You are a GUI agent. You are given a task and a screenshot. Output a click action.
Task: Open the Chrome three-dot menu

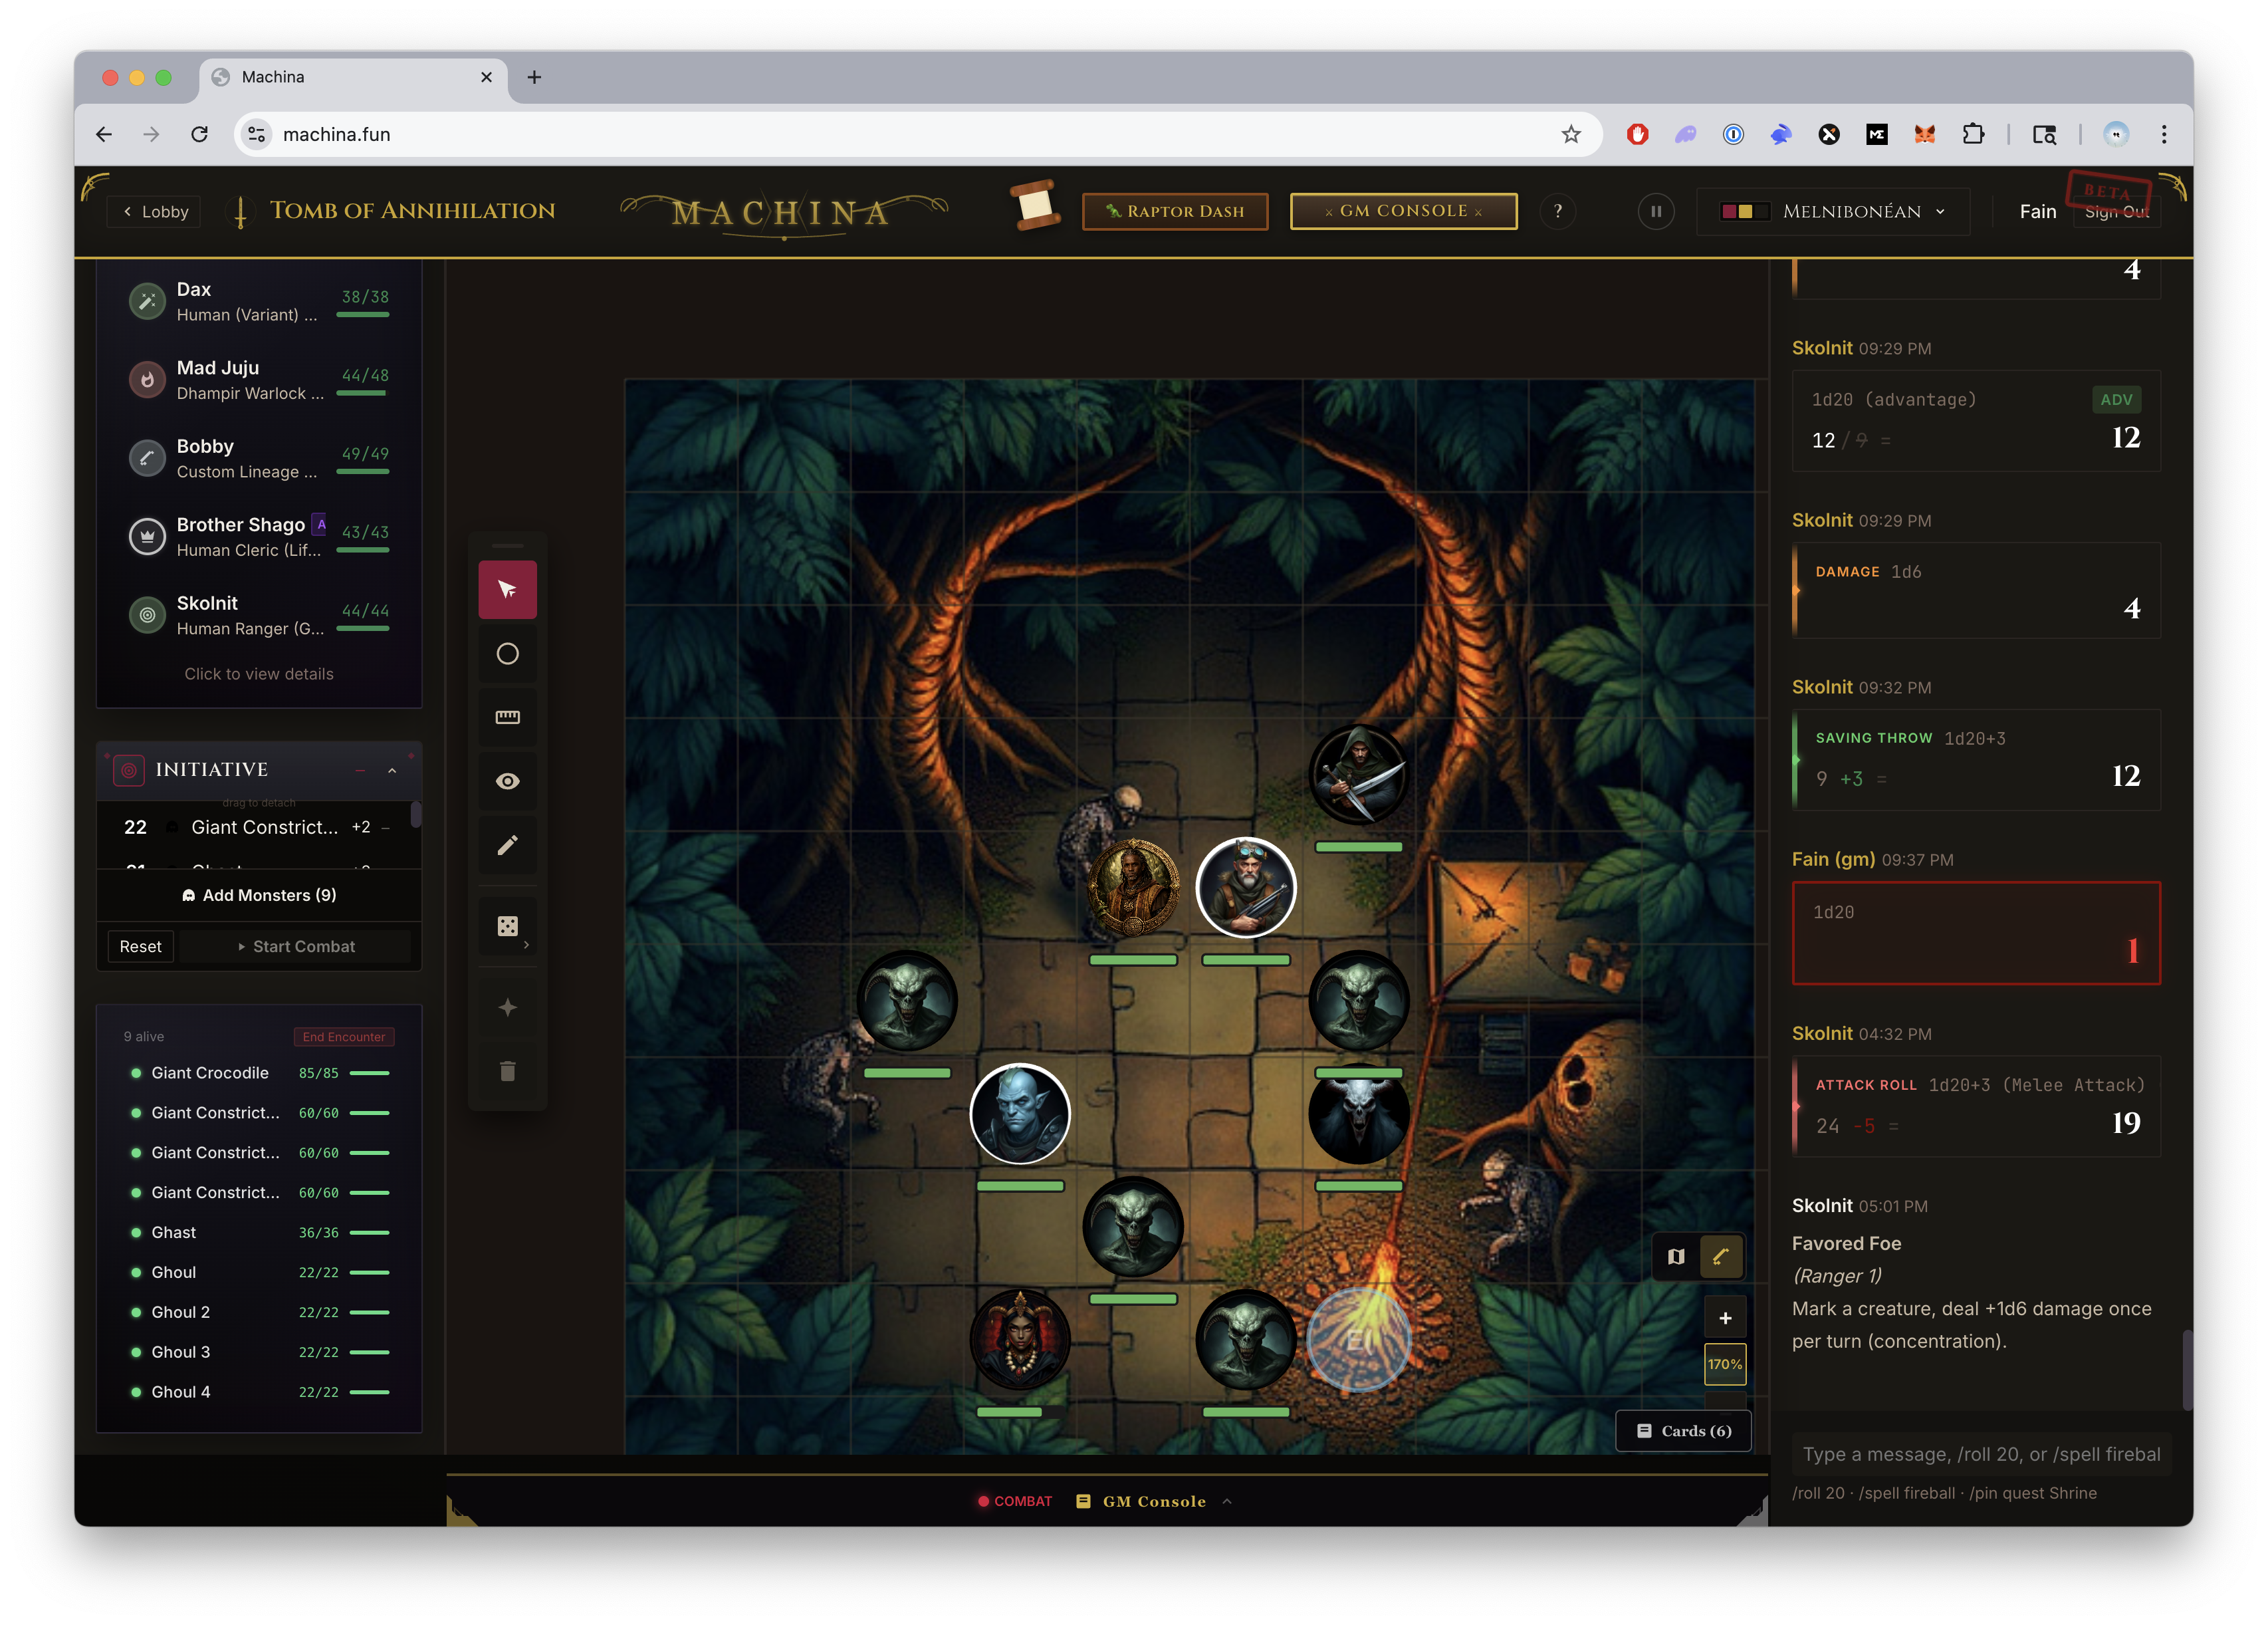2164,134
